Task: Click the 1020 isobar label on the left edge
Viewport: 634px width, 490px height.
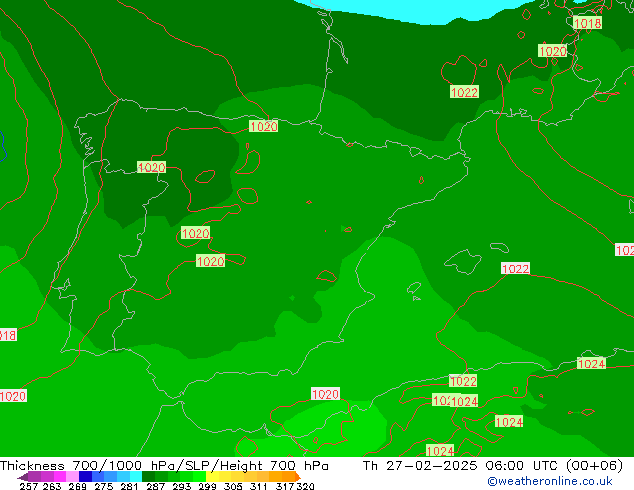Action: 13,396
